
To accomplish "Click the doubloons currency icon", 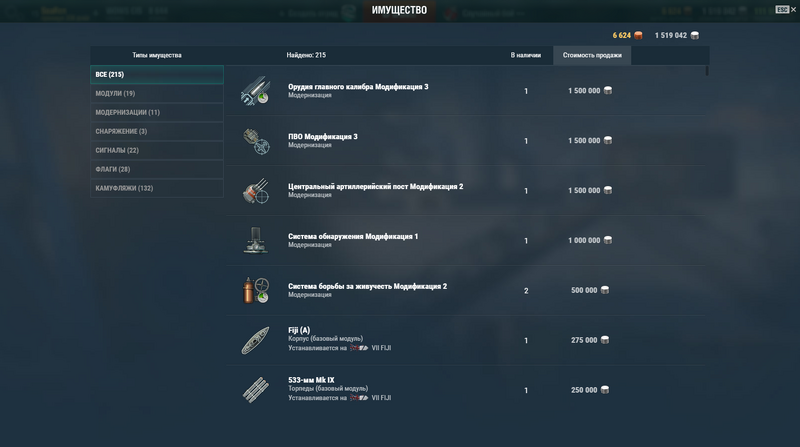I will [x=638, y=35].
